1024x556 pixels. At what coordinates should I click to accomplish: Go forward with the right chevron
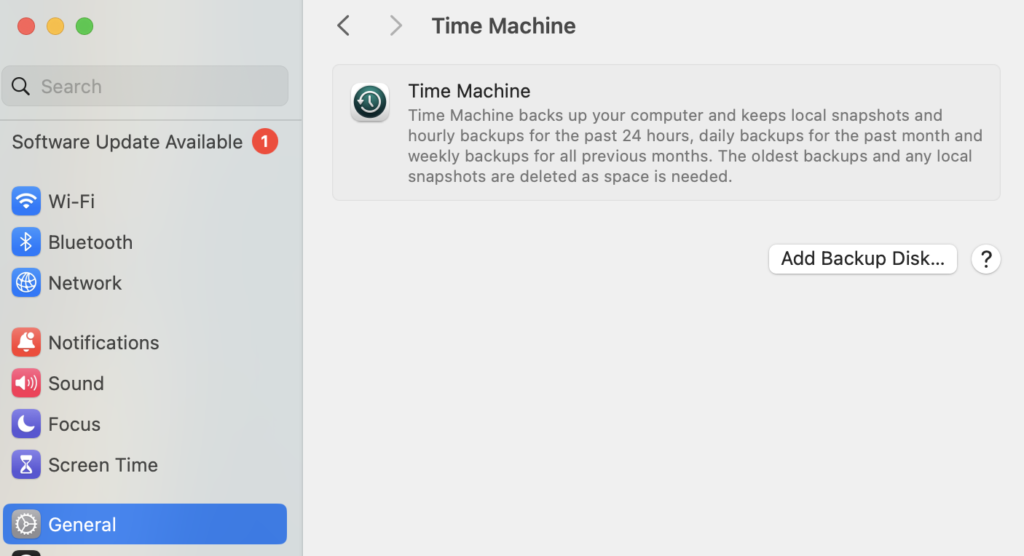395,25
